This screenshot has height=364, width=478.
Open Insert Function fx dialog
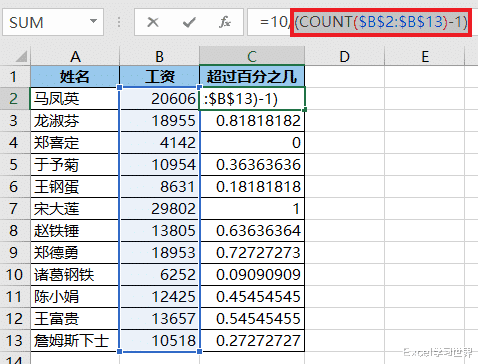click(x=225, y=22)
